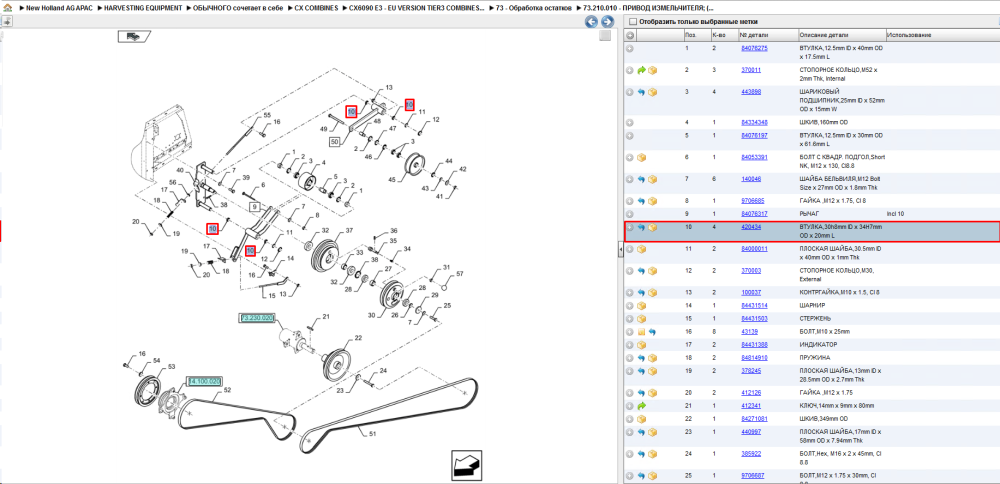The width and height of the screenshot is (1000, 484).
Task: Select row text 'ИНДИКАТОР'
Action: (816, 344)
